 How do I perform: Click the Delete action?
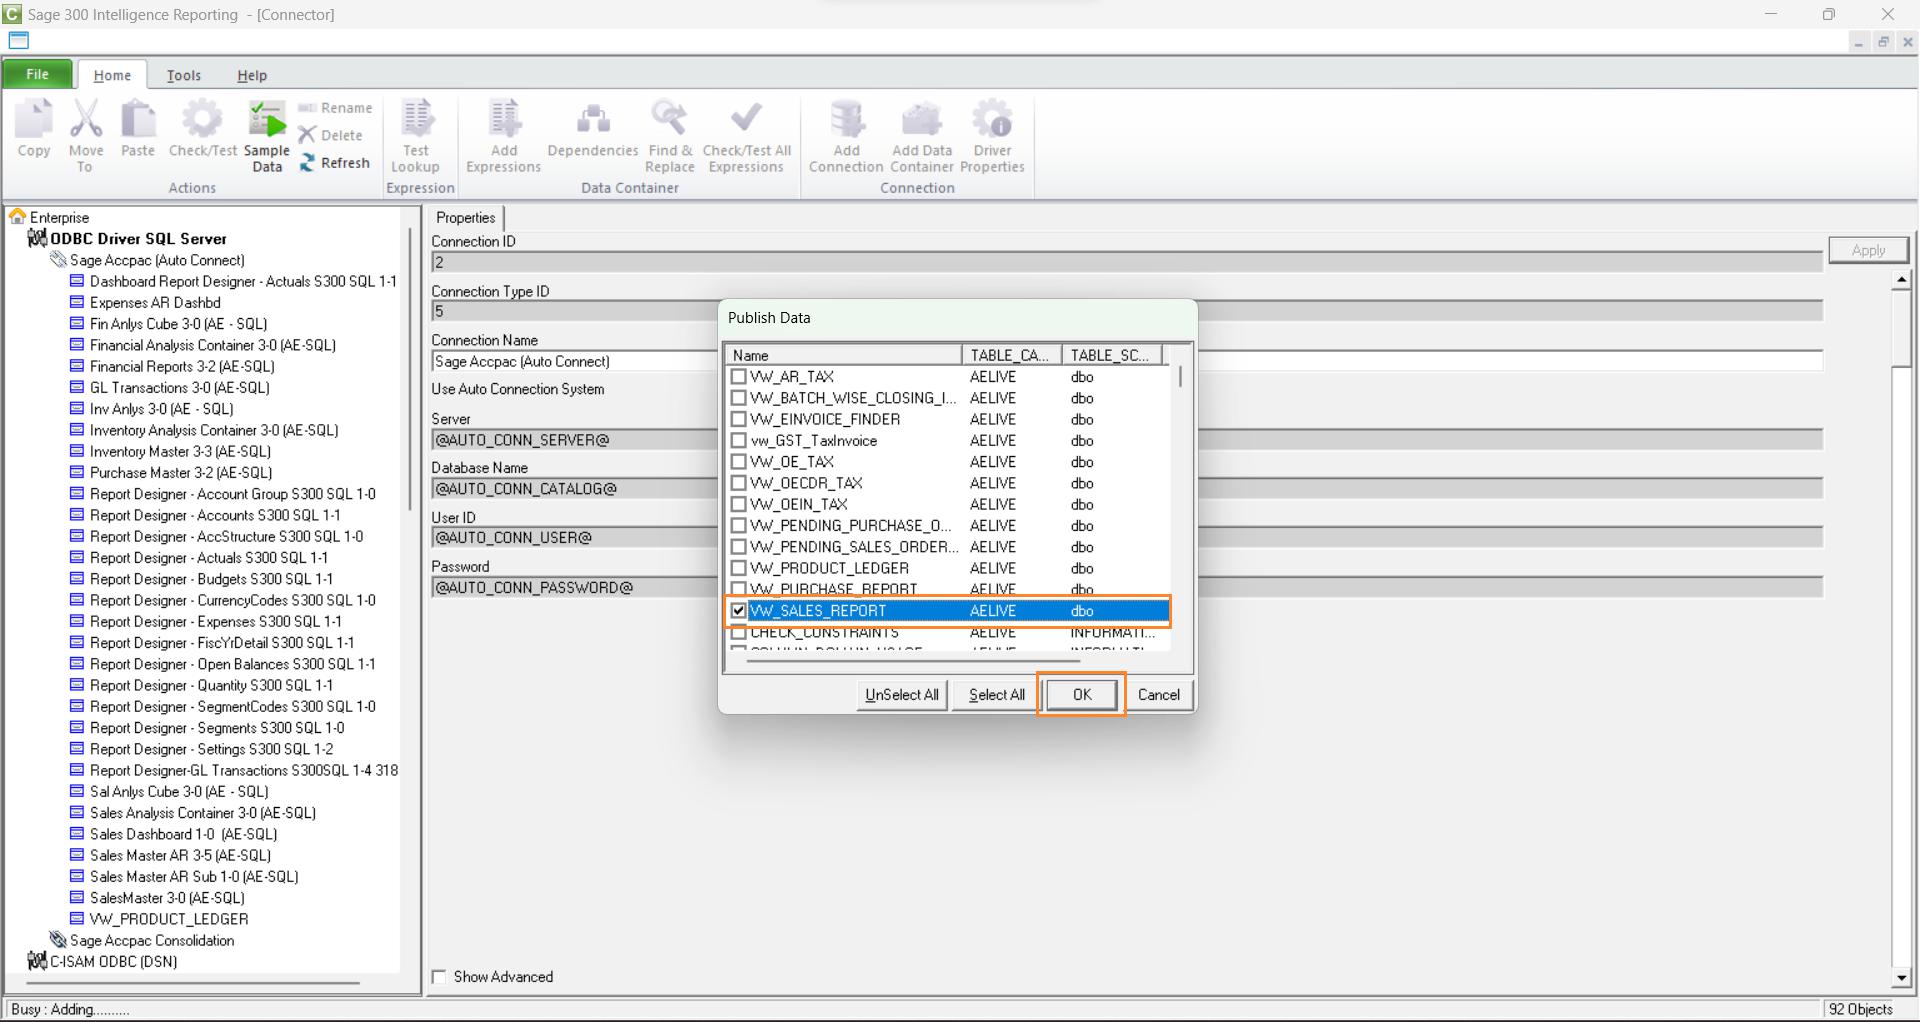(x=331, y=135)
